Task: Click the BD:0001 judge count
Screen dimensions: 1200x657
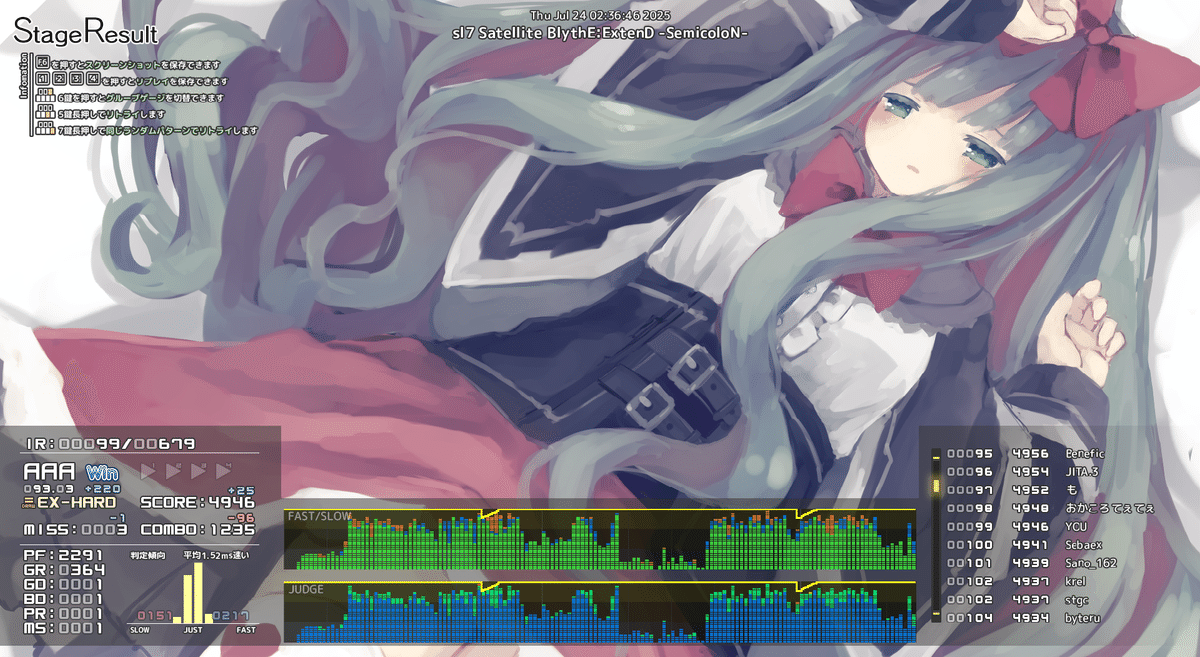Action: pyautogui.click(x=62, y=599)
